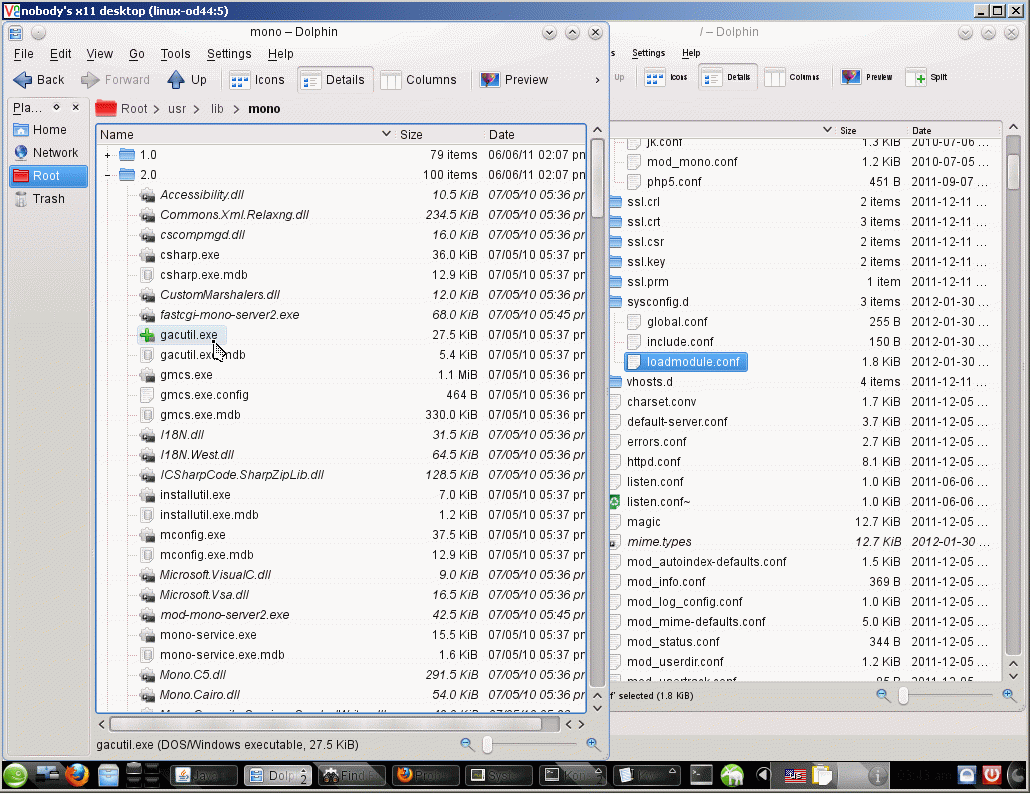Click the Forward navigation button
Screen dimensions: 1030x794
click(x=116, y=79)
